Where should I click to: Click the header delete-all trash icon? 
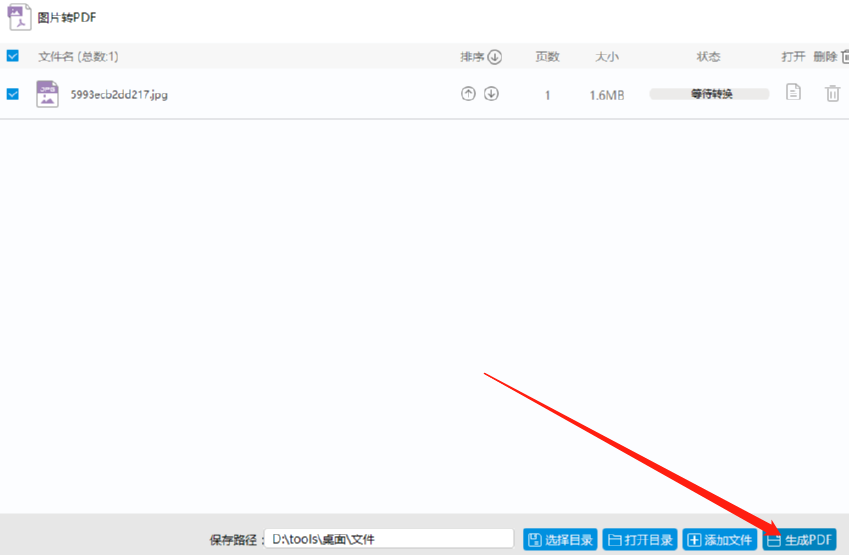pos(845,56)
